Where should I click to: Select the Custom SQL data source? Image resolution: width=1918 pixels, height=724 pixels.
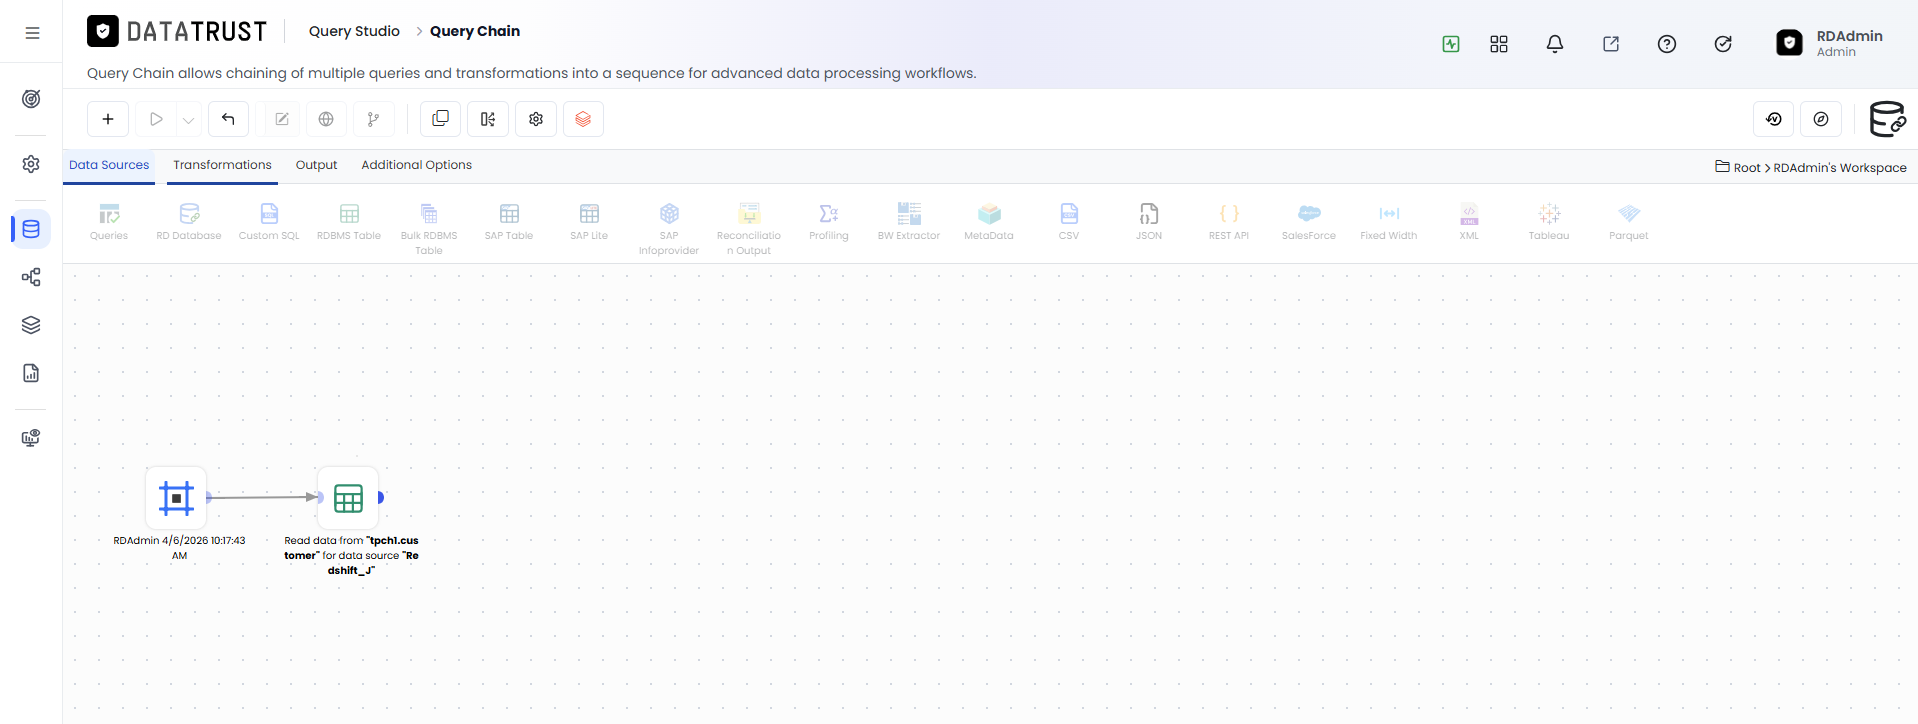click(269, 222)
